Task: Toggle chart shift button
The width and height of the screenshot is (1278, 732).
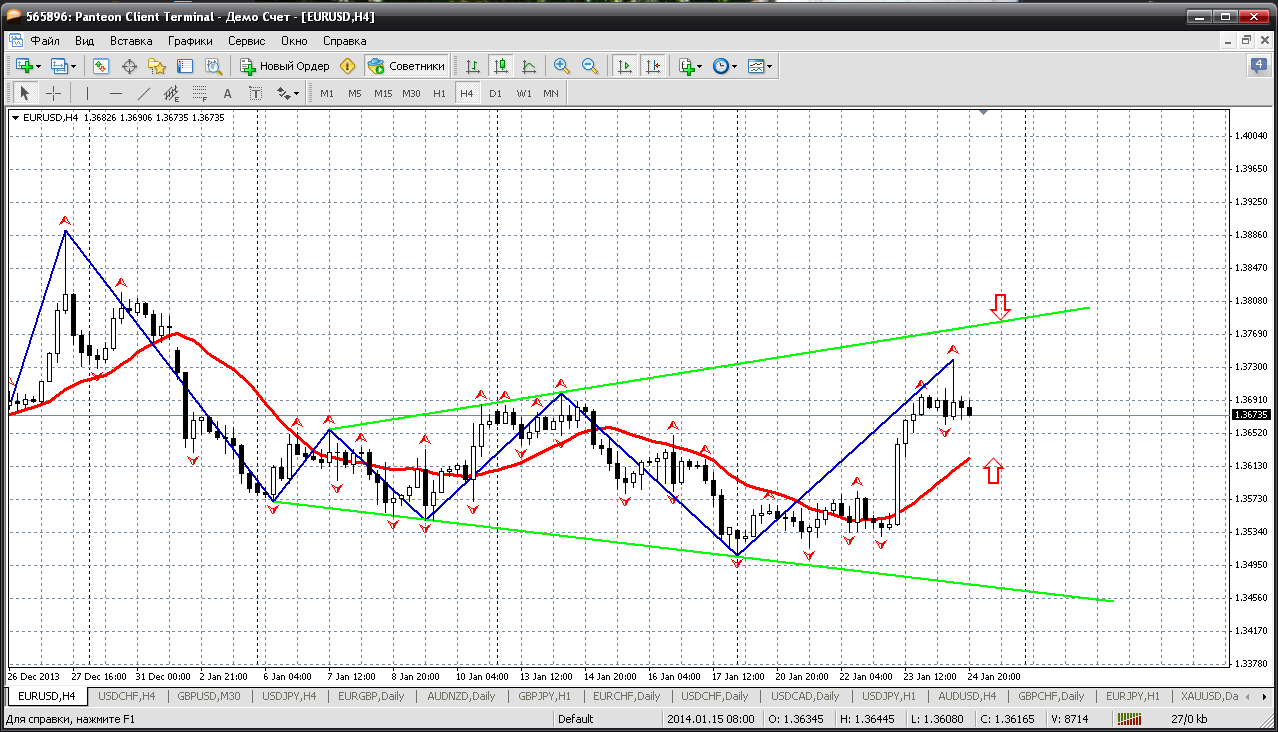Action: tap(653, 66)
